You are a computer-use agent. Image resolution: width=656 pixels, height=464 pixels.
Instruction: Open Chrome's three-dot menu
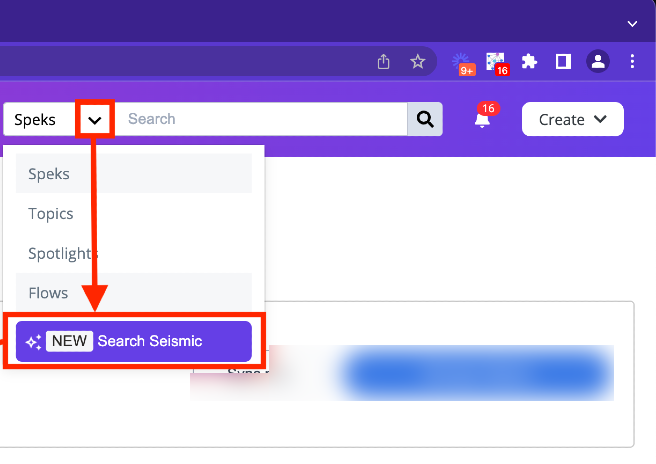pyautogui.click(x=632, y=62)
